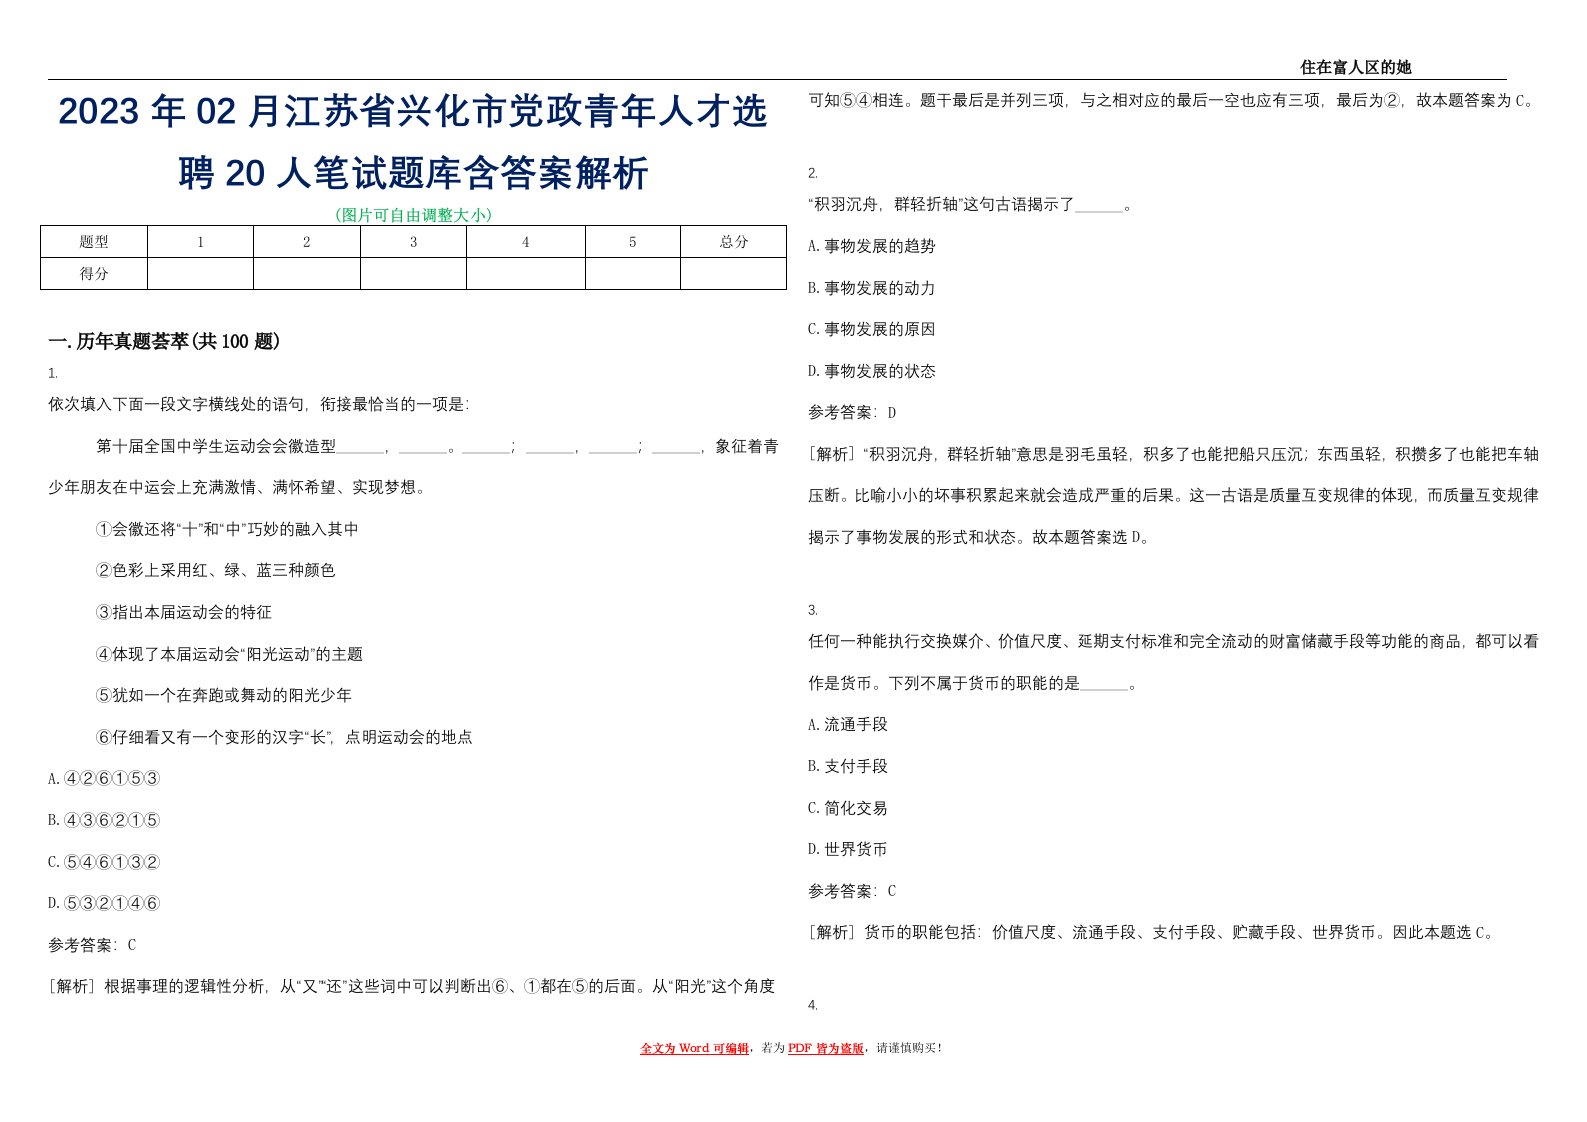Image resolution: width=1587 pixels, height=1122 pixels.
Task: Click sentence '①会徽还将“十”和“中”巧妙的融入其中'
Action: [x=227, y=529]
